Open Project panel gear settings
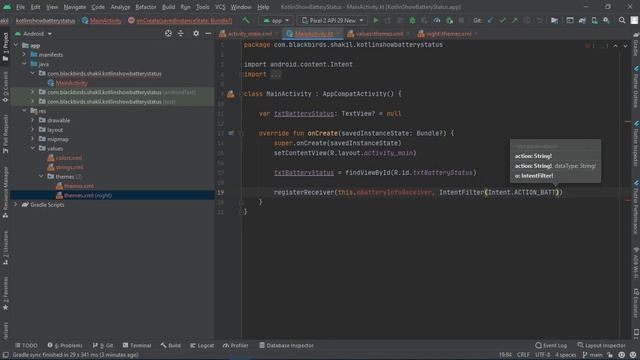This screenshot has width=640, height=360. (x=196, y=33)
